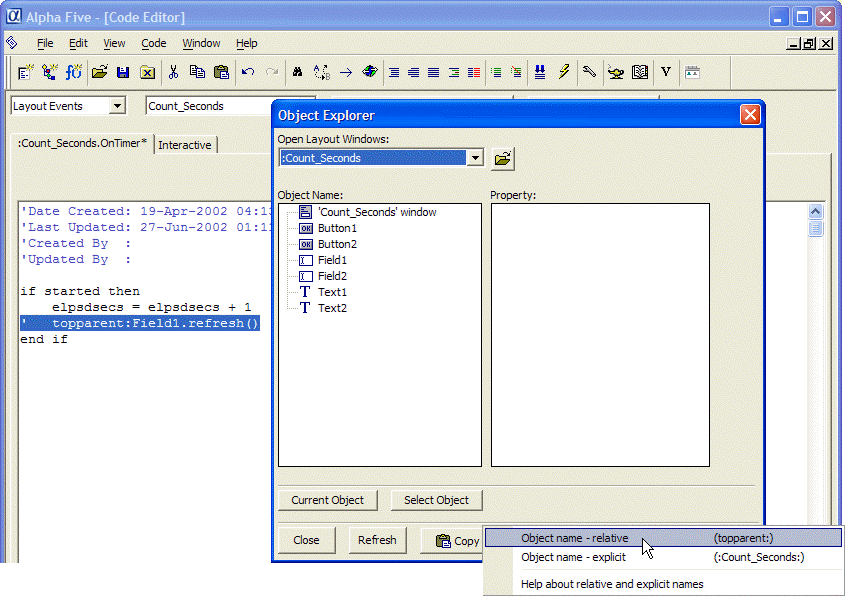Select Text1 in the object list
This screenshot has width=846, height=596.
[323, 292]
